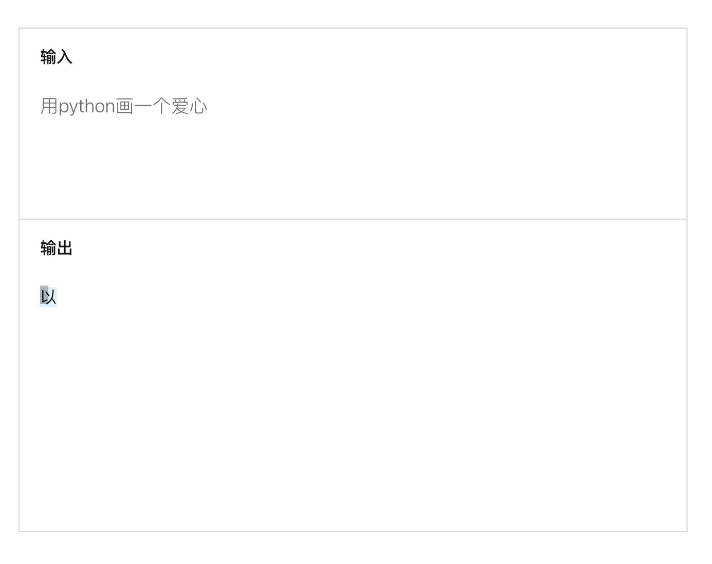Click the 输入 heading label
Viewport: 712px width, 564px height.
tap(56, 57)
